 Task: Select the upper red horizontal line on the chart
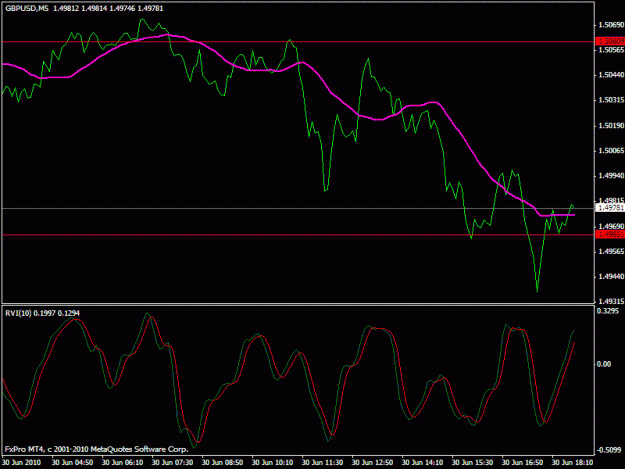298,41
